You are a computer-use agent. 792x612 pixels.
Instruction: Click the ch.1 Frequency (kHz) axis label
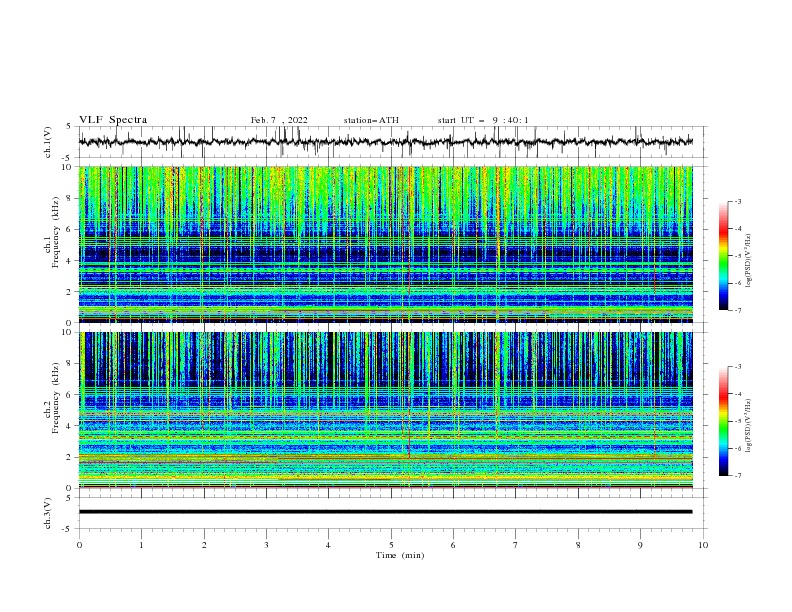52,244
